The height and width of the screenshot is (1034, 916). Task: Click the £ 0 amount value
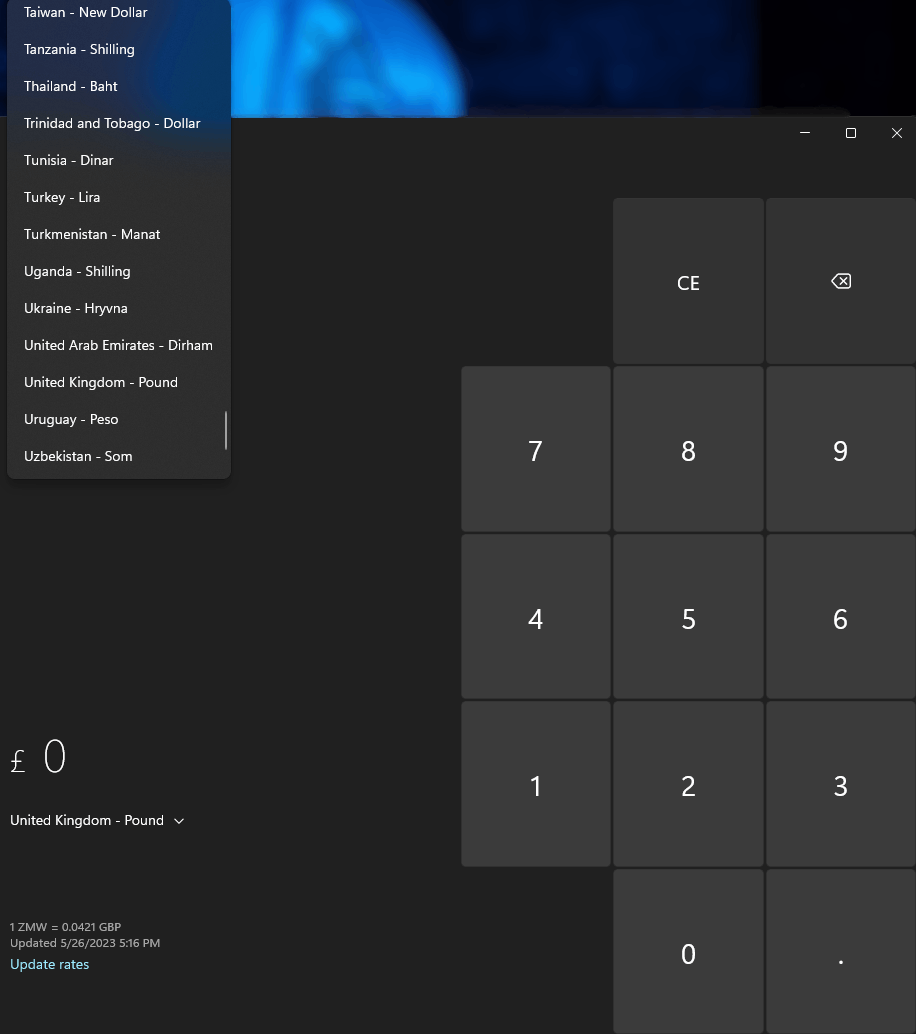click(x=38, y=756)
